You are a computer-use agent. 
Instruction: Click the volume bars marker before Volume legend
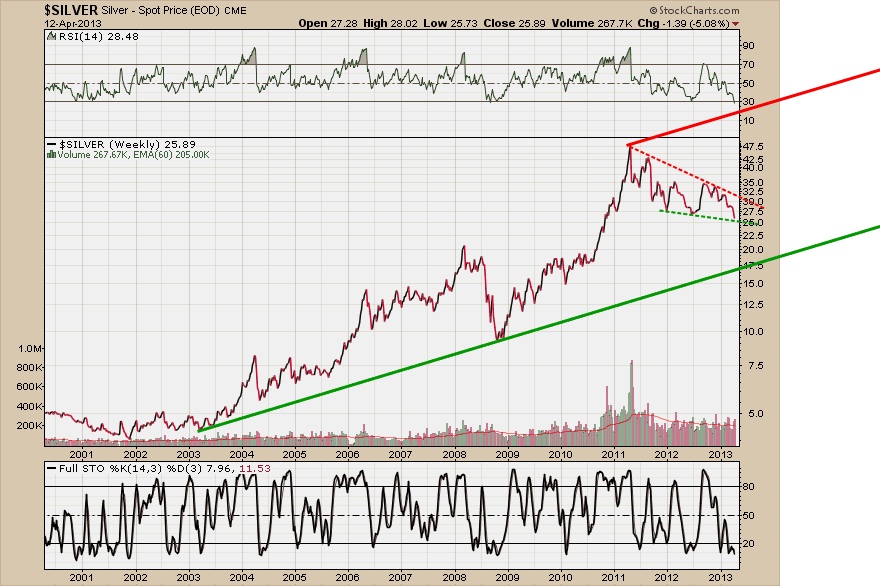(x=51, y=155)
